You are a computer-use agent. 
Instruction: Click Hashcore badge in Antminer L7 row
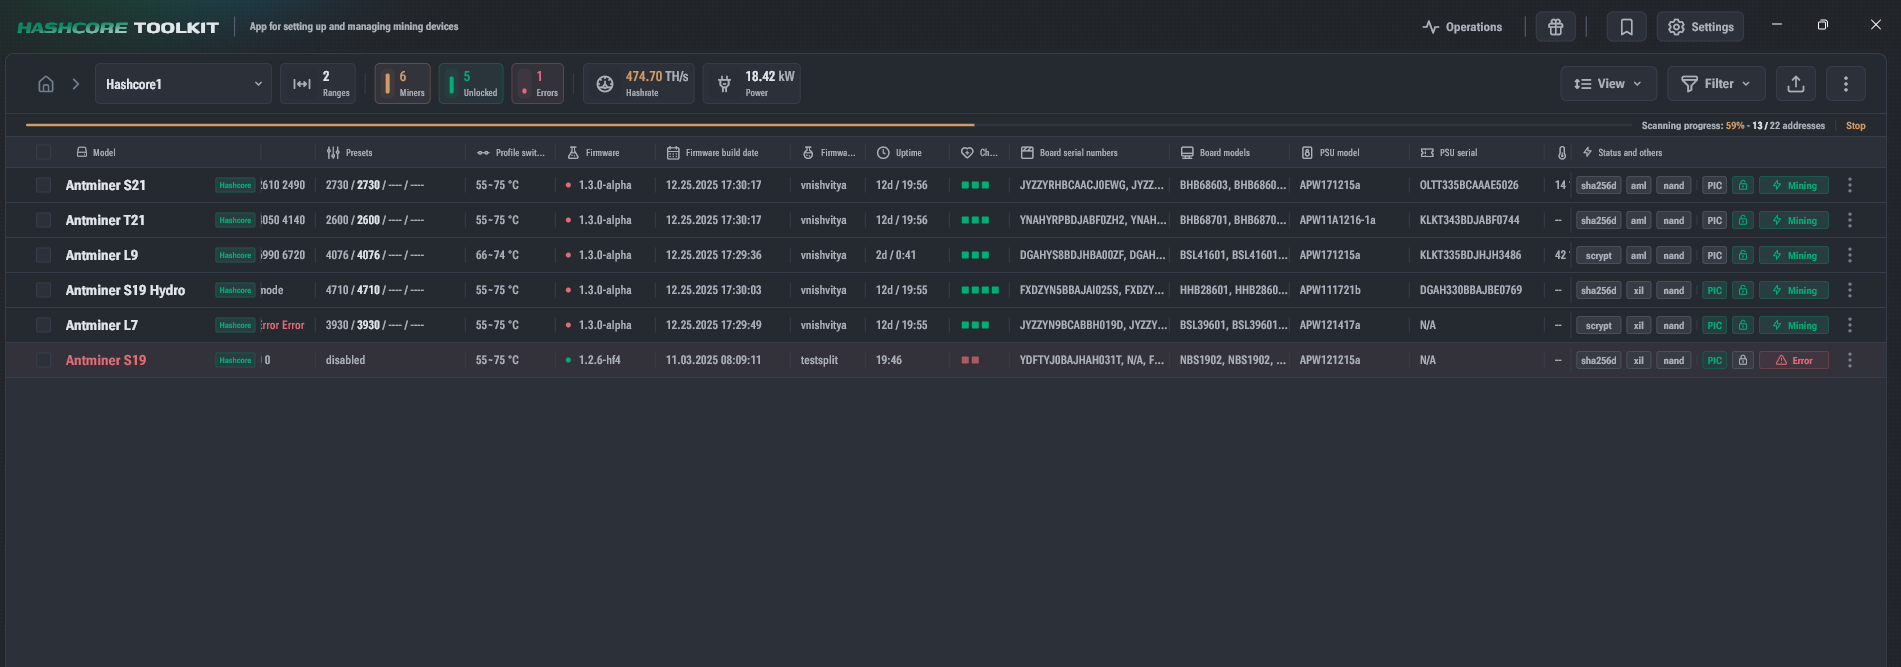235,325
